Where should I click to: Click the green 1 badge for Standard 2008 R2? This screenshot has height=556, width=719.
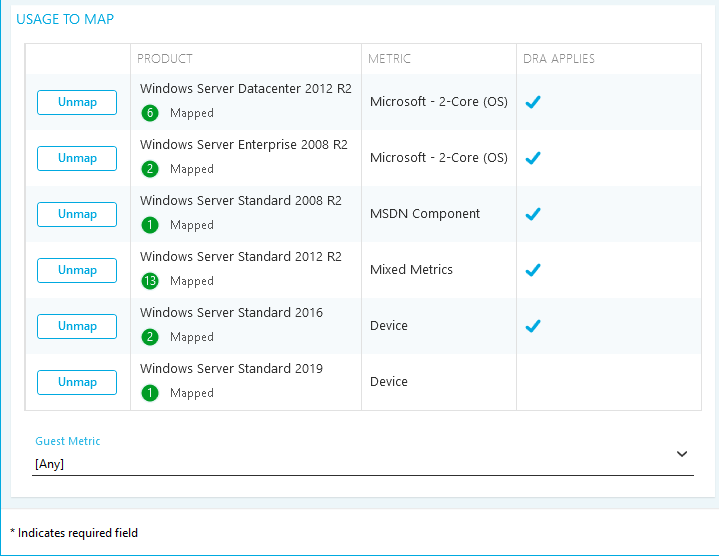(x=151, y=225)
